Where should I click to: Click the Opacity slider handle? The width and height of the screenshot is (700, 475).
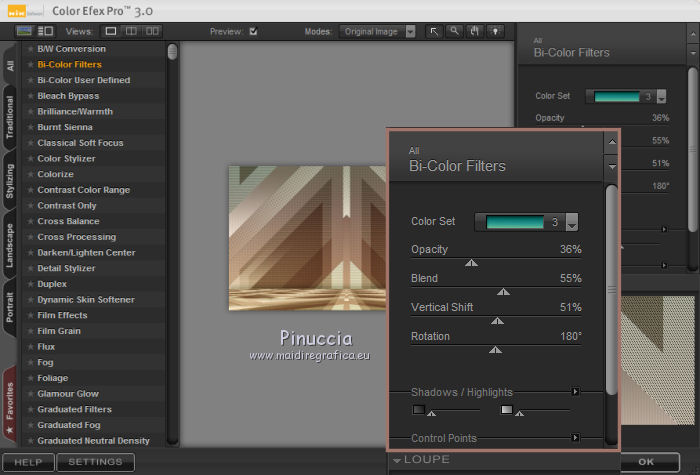point(471,263)
